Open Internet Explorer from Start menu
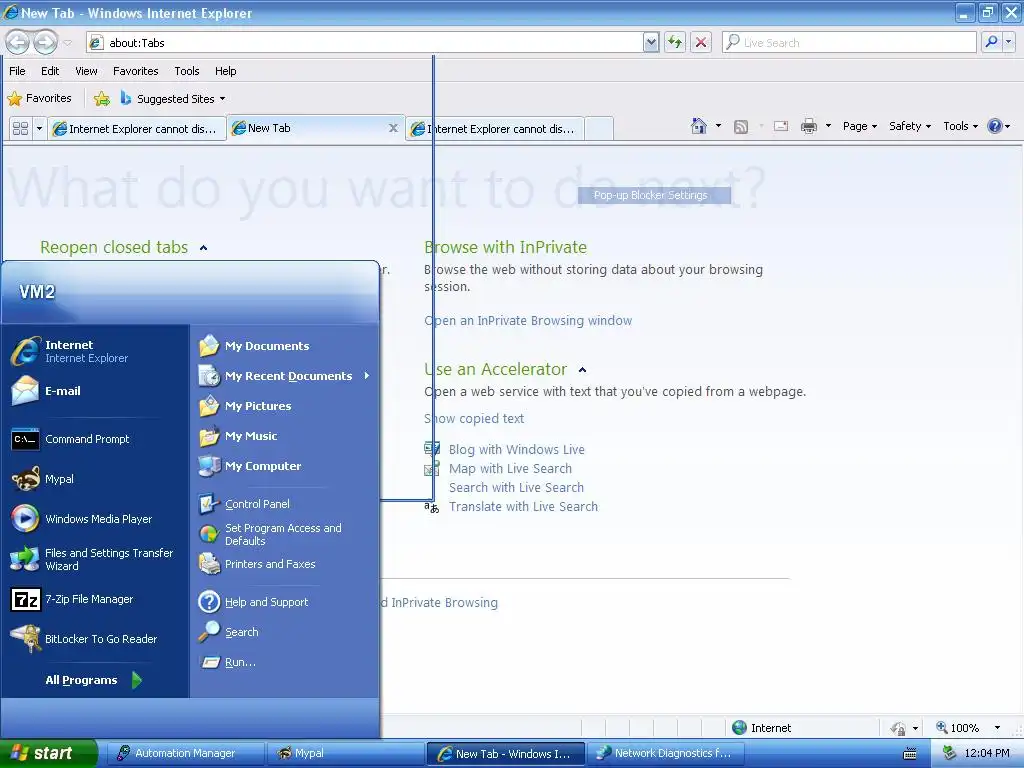Image resolution: width=1024 pixels, height=768 pixels. click(97, 351)
